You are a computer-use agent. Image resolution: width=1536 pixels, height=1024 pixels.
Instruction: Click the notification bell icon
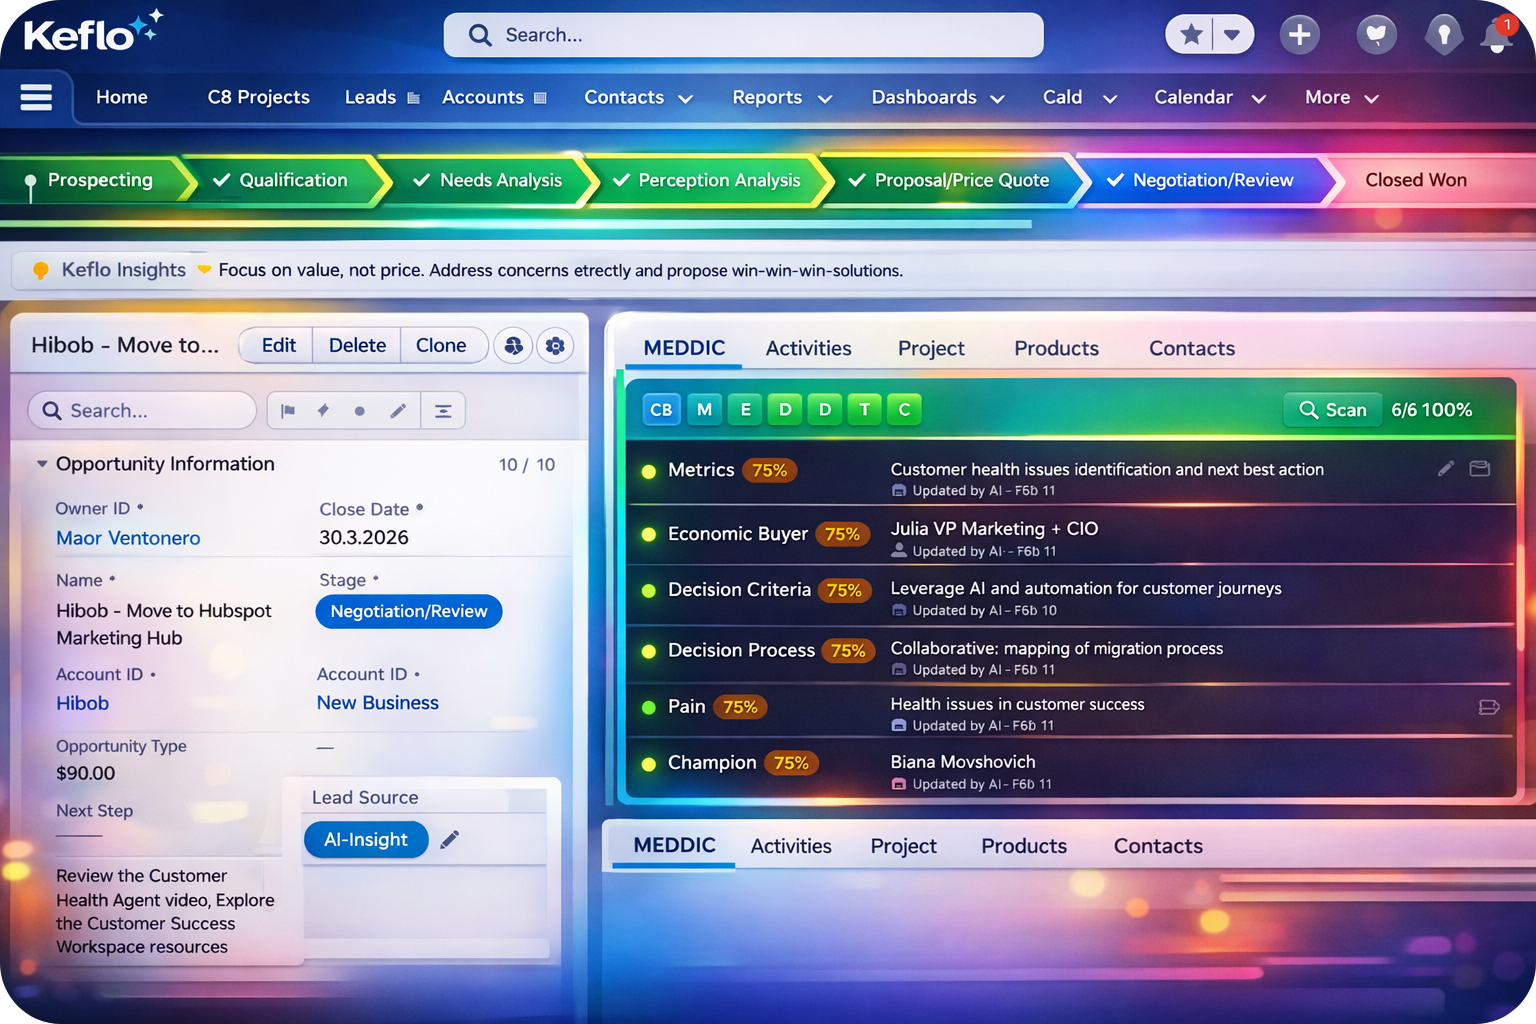coord(1496,36)
